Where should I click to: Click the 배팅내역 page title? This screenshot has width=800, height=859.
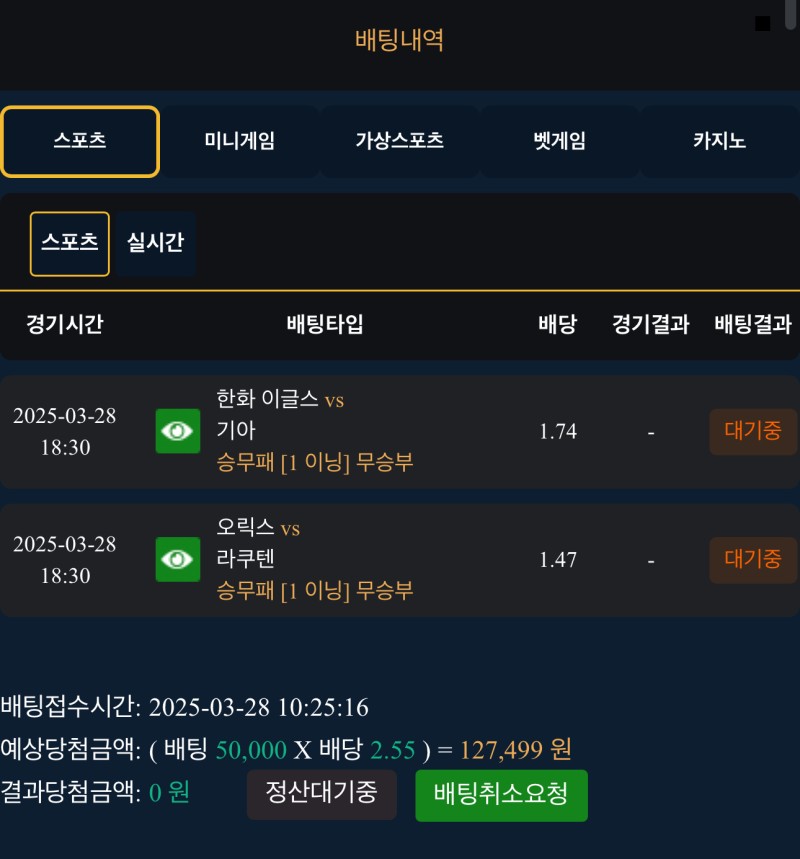[400, 40]
